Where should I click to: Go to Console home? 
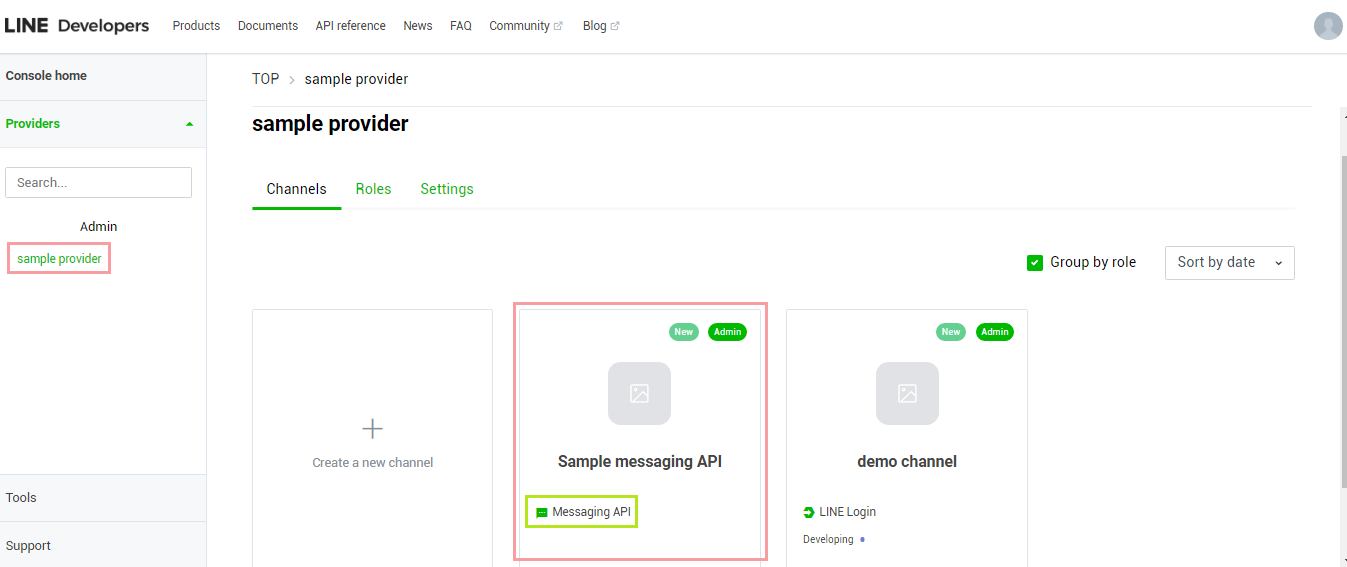(x=46, y=76)
